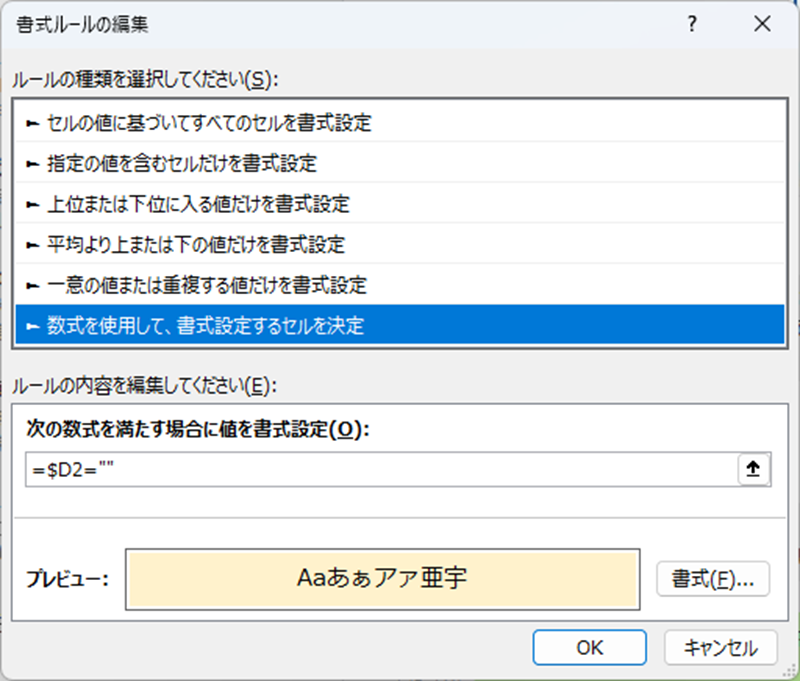This screenshot has height=681, width=800.
Task: Click the arrow icon before 平均より上または下の値だけを書式設定
Action: tap(30, 244)
